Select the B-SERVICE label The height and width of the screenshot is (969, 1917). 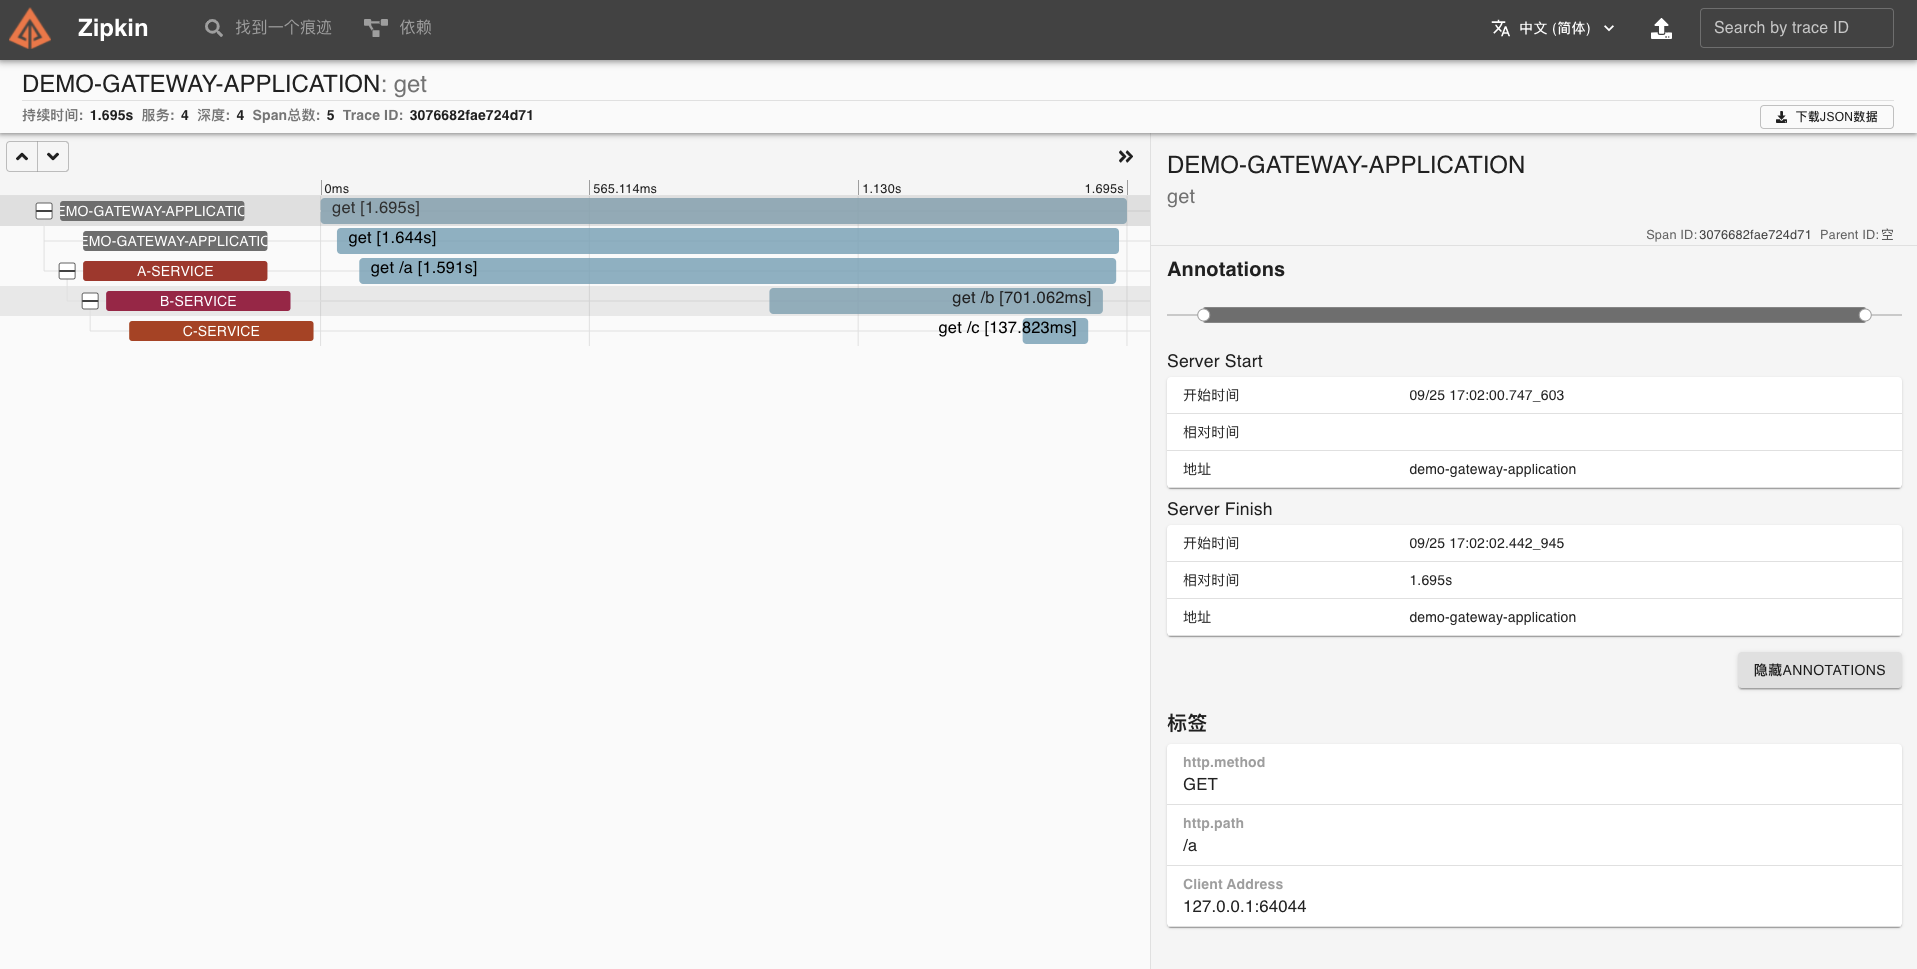point(198,301)
